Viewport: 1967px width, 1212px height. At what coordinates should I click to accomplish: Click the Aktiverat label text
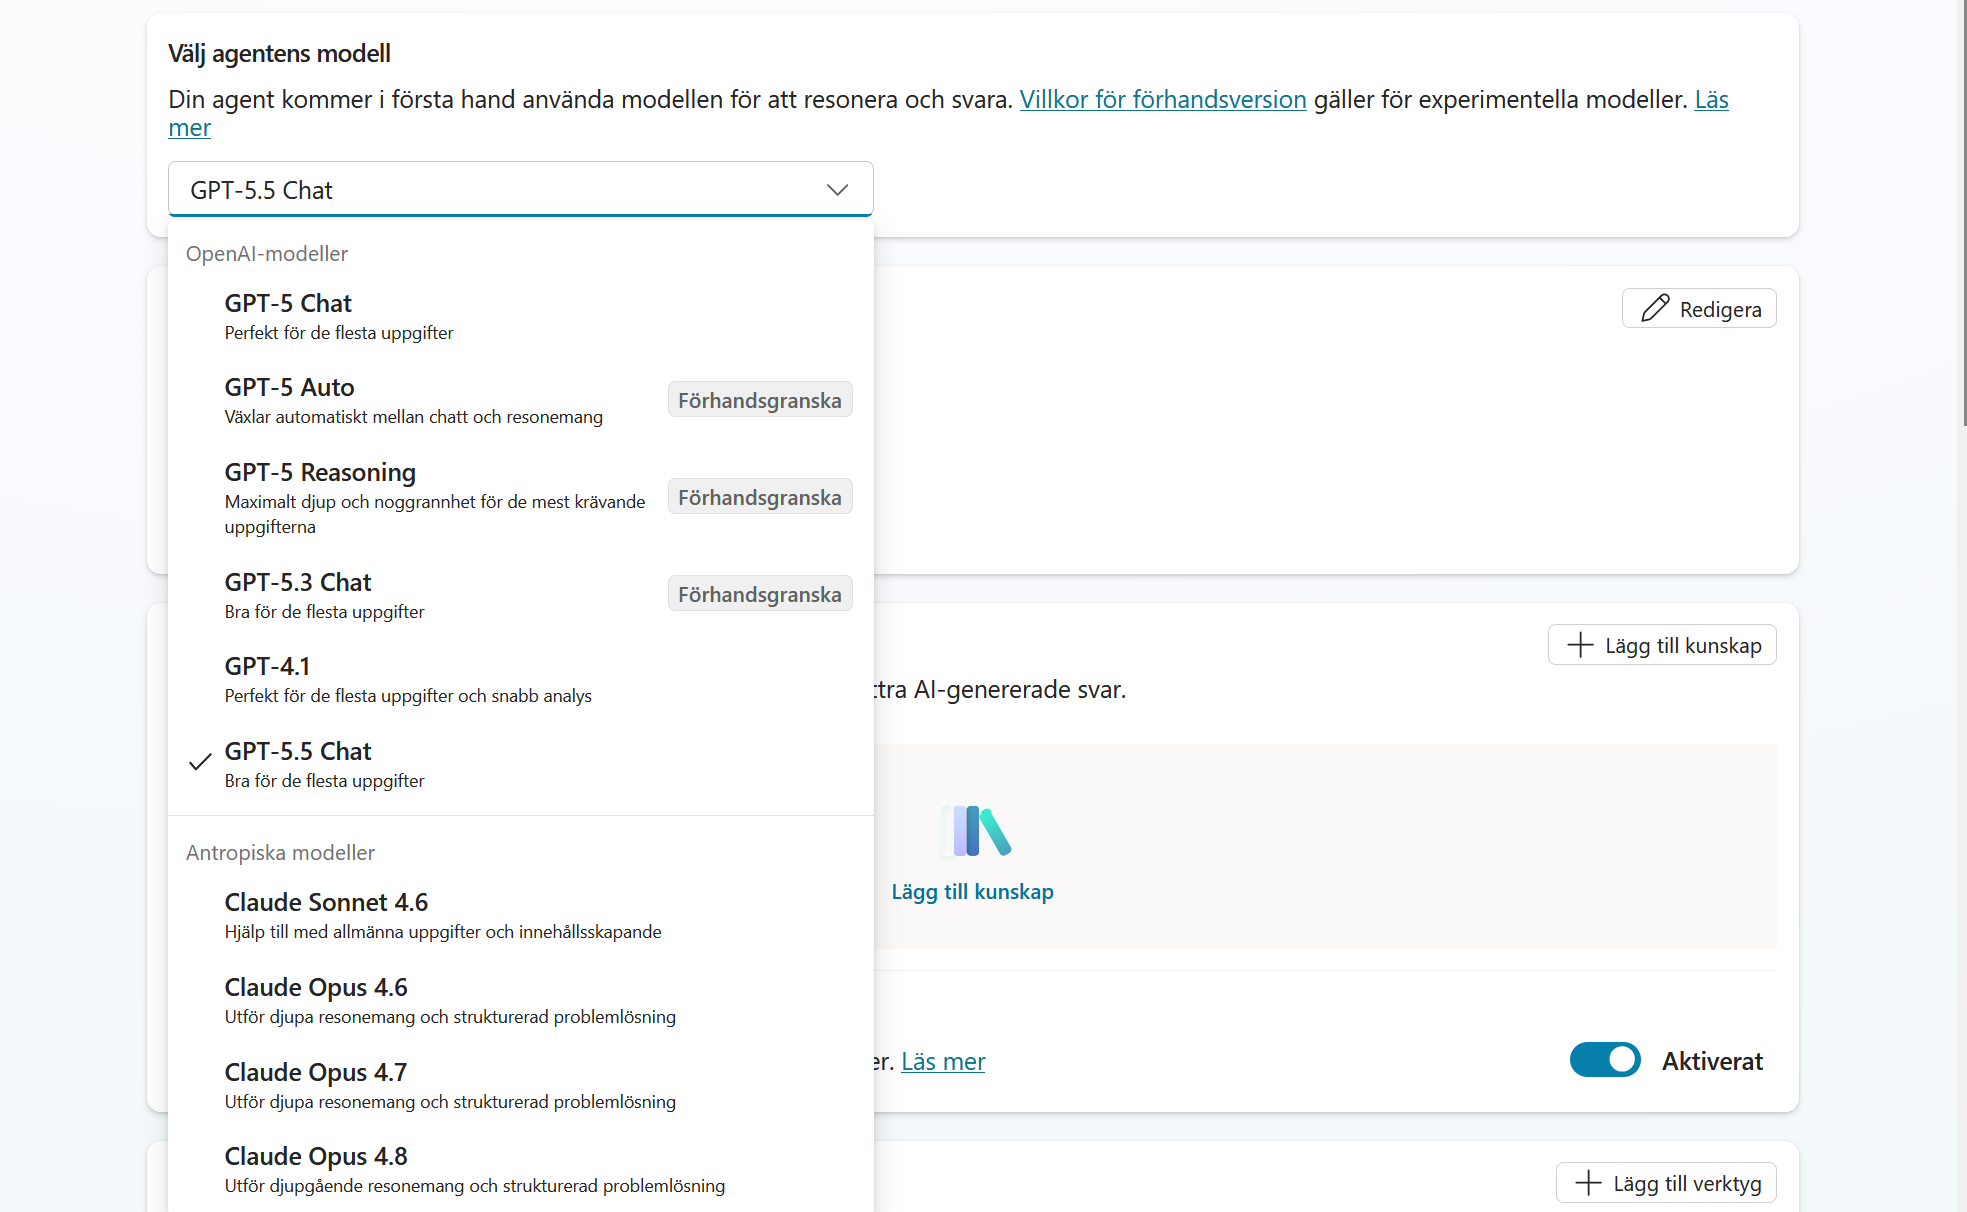(1712, 1061)
